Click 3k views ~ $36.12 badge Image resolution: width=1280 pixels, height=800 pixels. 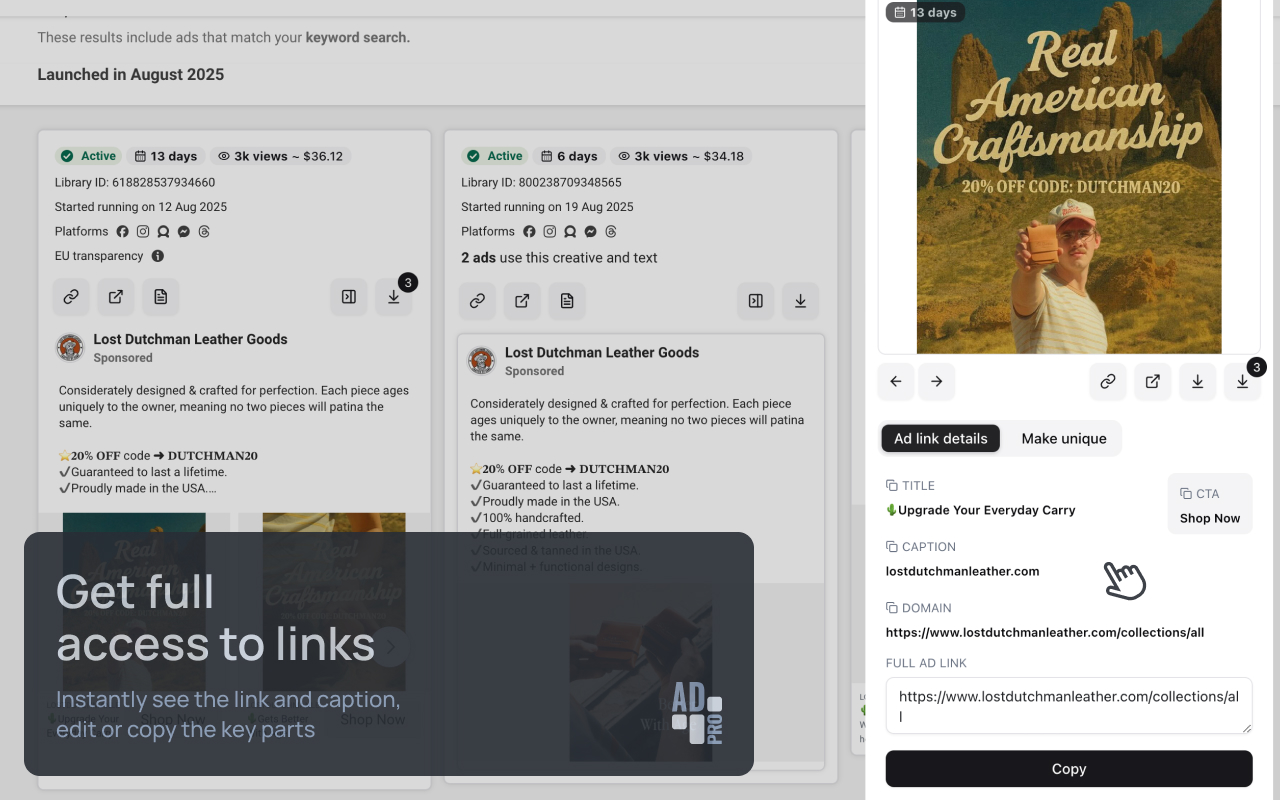click(280, 156)
